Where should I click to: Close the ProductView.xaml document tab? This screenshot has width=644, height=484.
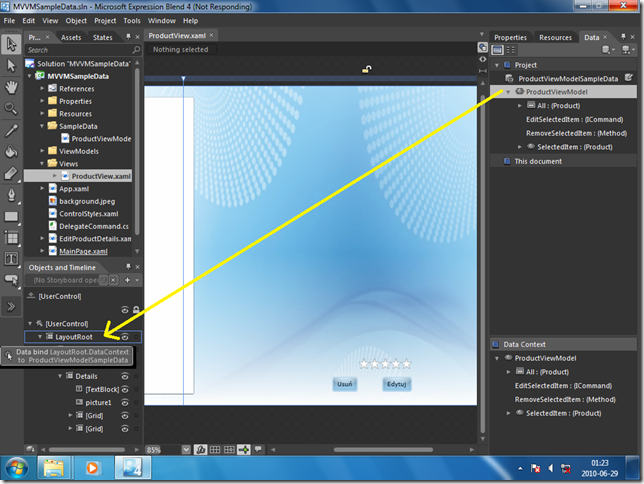(211, 35)
